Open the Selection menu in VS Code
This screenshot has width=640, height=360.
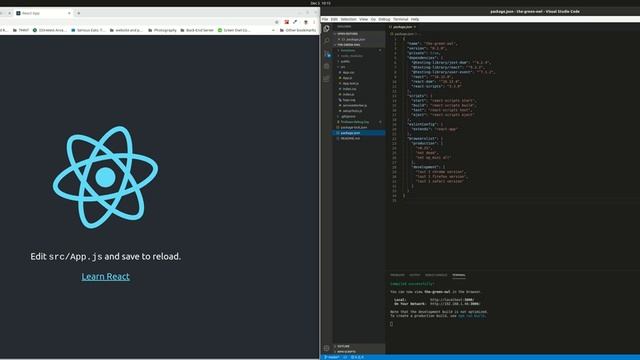click(348, 19)
